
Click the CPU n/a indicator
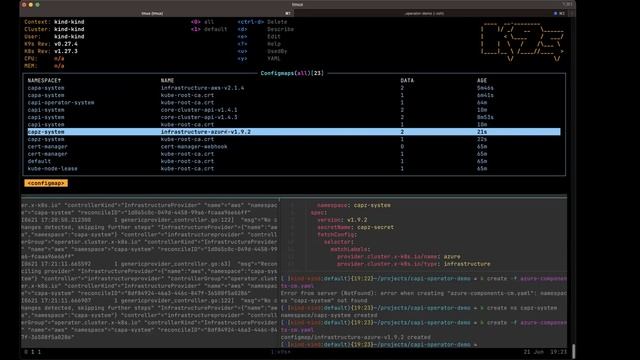(44, 59)
